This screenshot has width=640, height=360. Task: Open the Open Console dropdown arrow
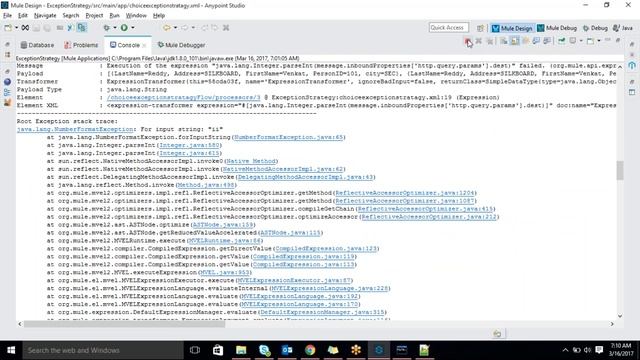(x=599, y=41)
